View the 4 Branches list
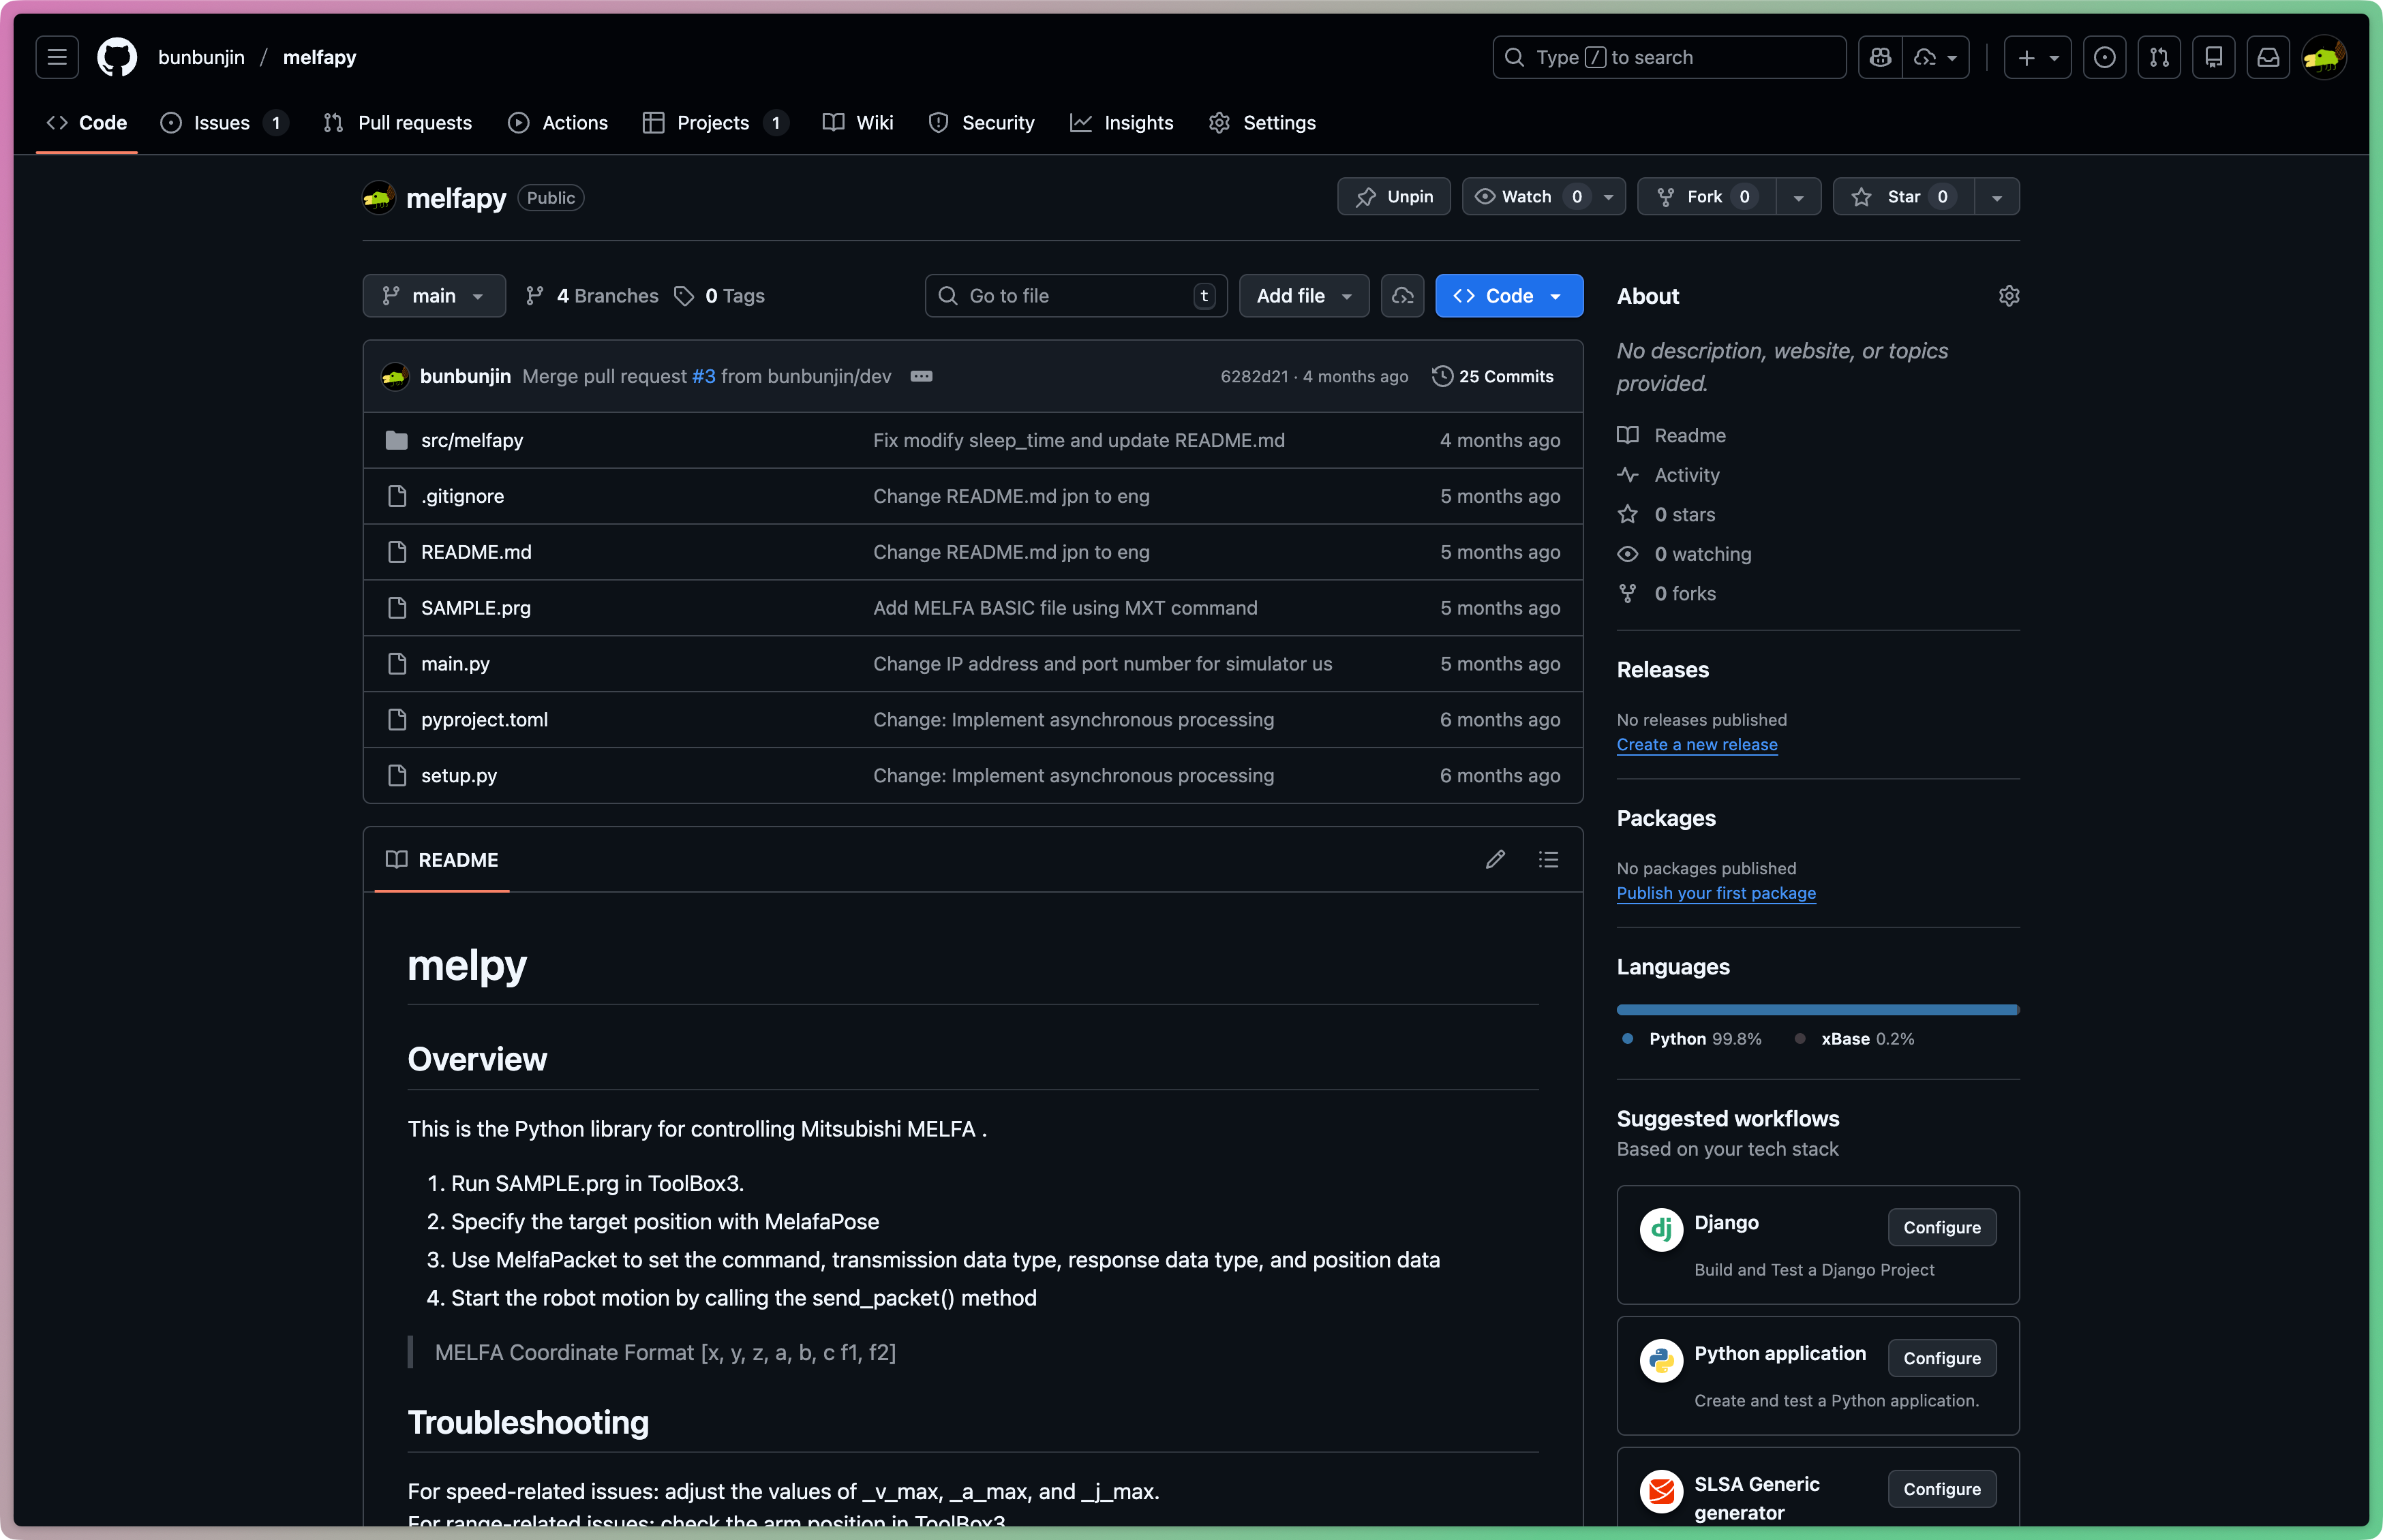This screenshot has height=1540, width=2383. tap(592, 296)
